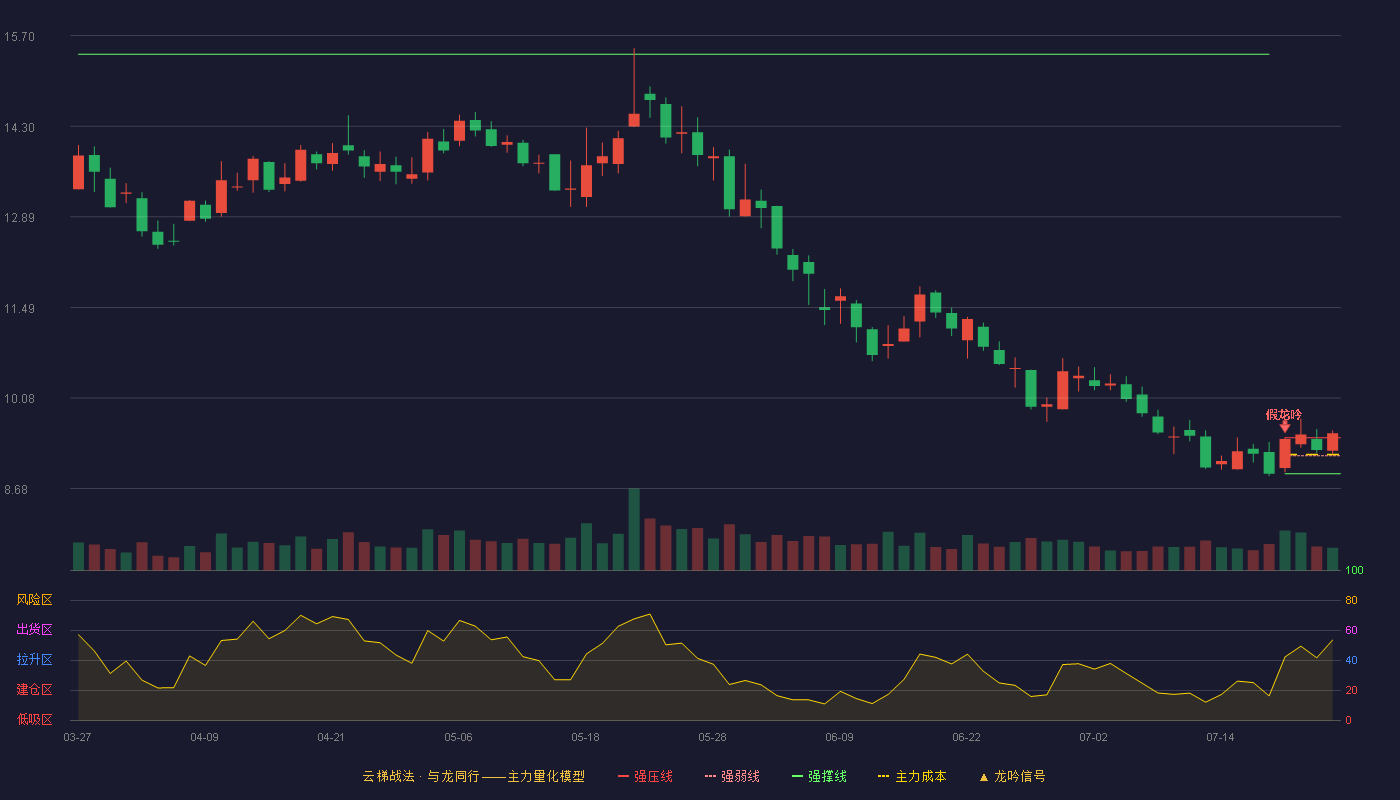Screen dimensions: 1400x800
Task: Click the 05-06 date label
Action: coord(458,737)
